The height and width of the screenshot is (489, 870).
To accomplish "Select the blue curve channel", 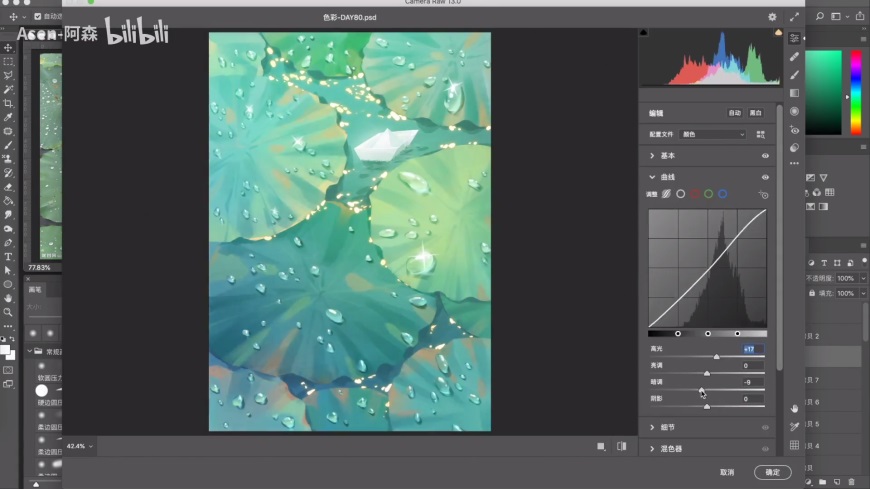I will (722, 194).
